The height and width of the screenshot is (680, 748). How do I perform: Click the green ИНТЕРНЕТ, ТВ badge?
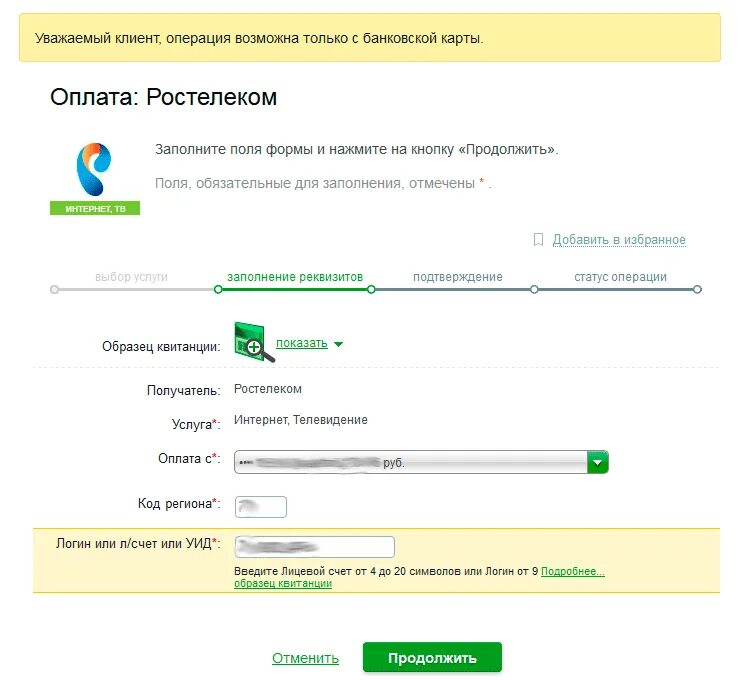(95, 209)
